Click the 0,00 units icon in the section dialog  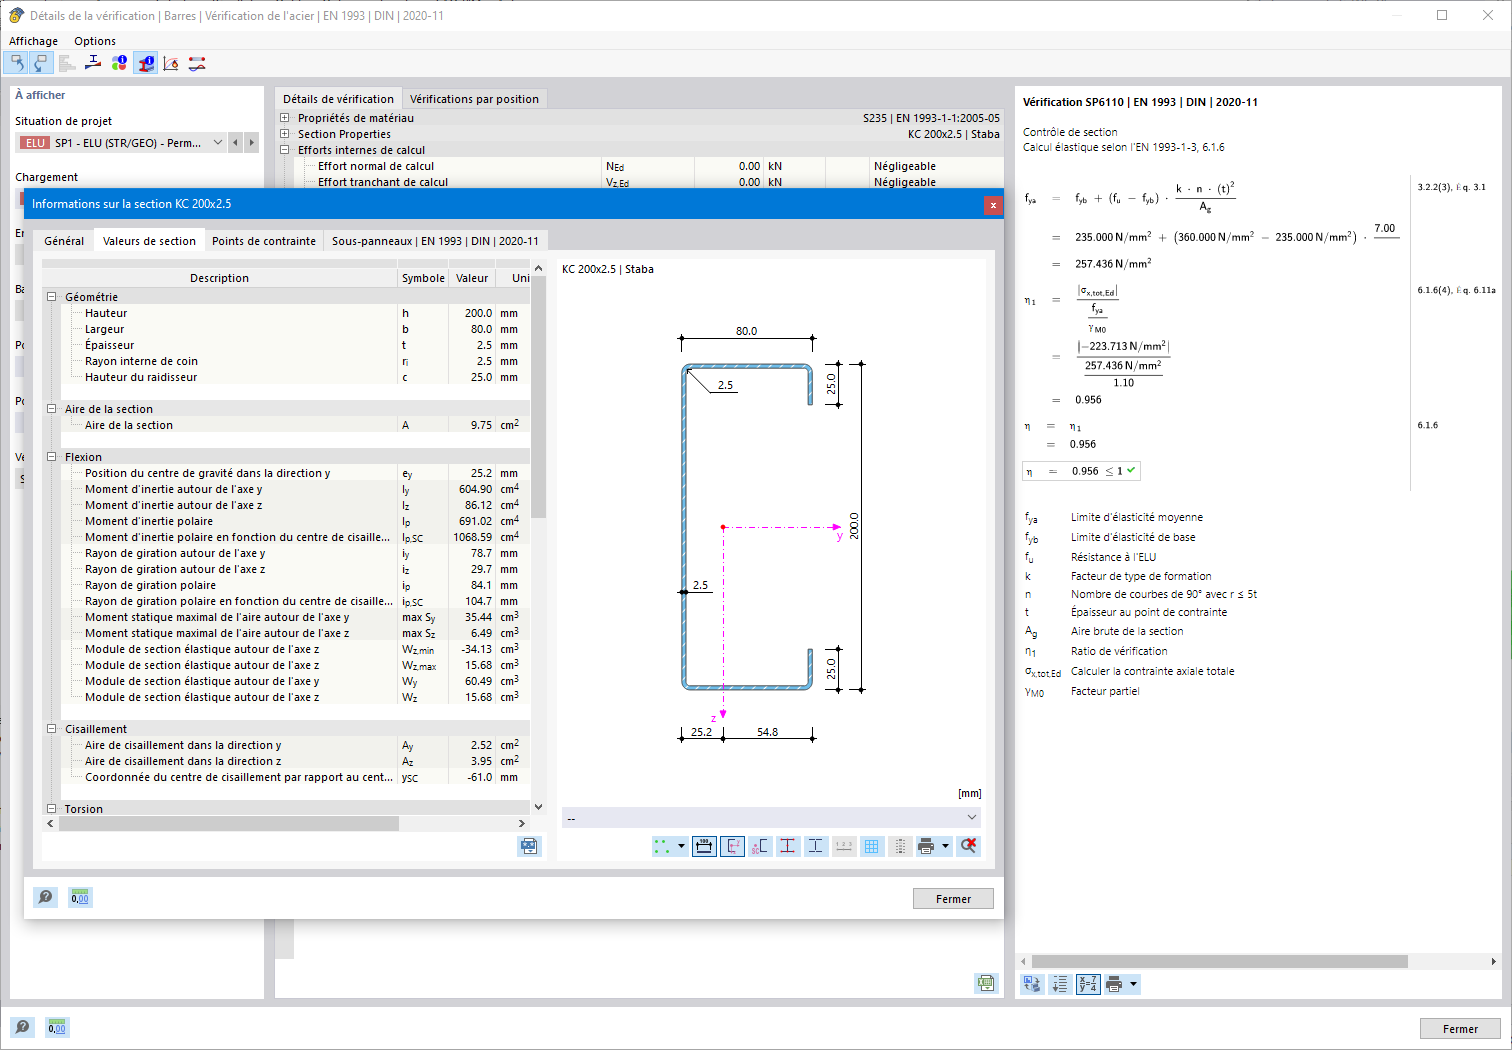click(x=80, y=897)
